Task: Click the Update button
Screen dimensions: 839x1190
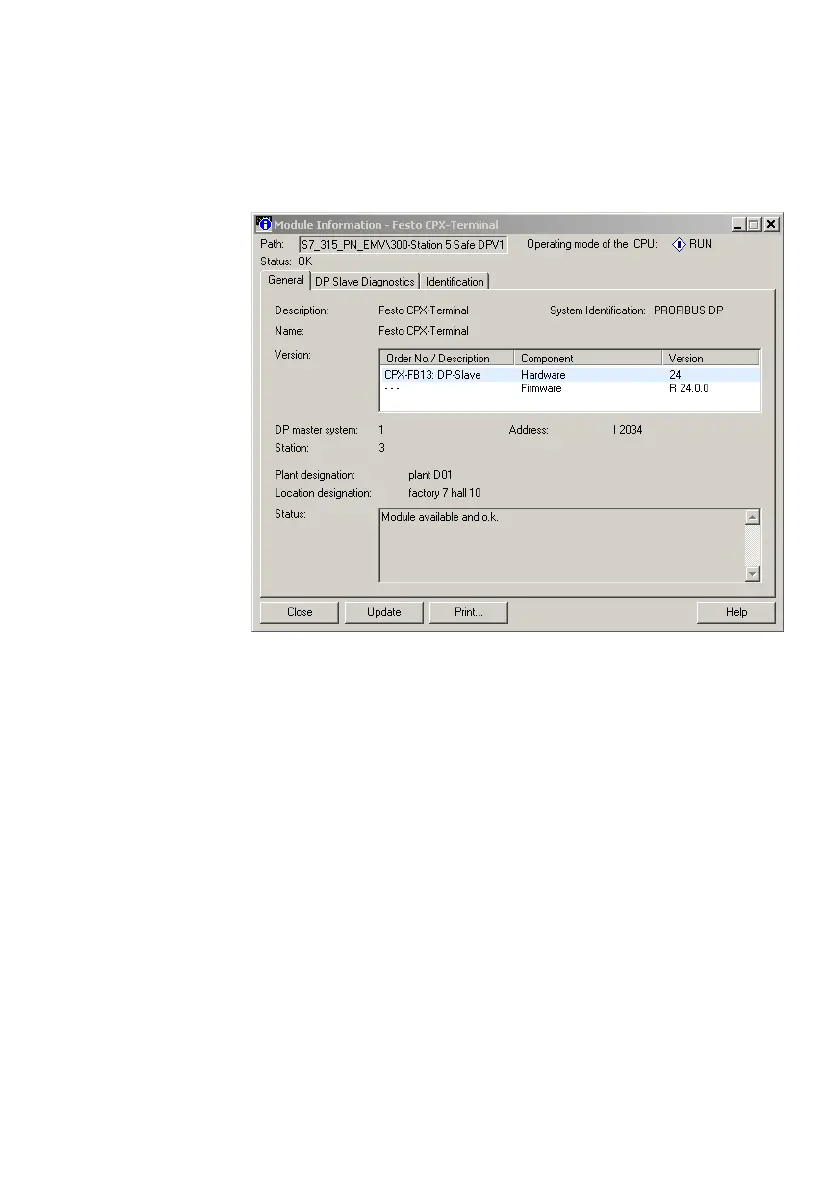Action: (384, 612)
